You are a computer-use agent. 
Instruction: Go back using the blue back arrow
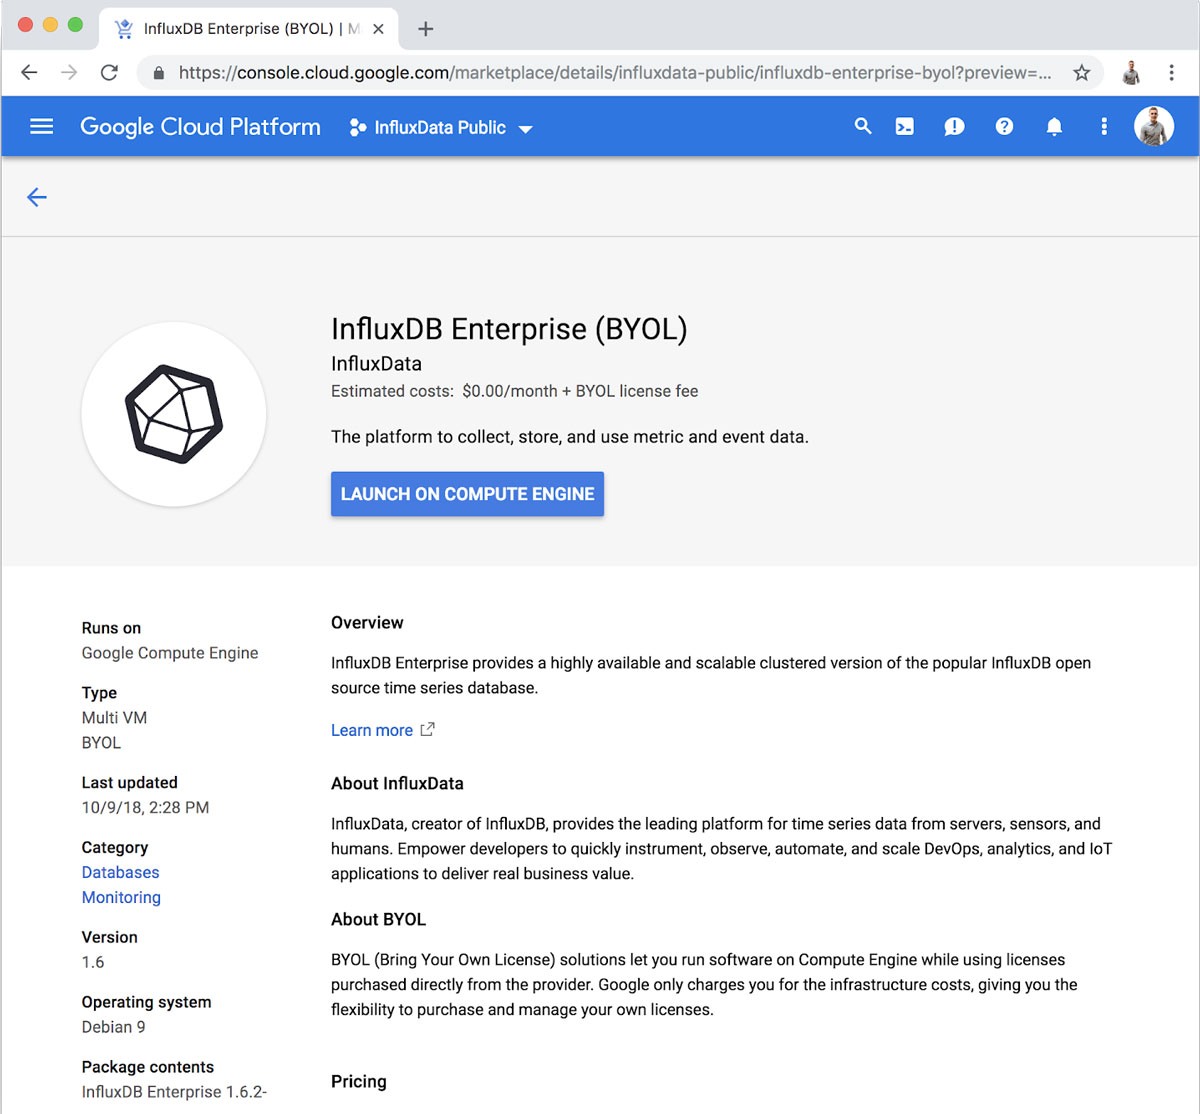tap(37, 197)
